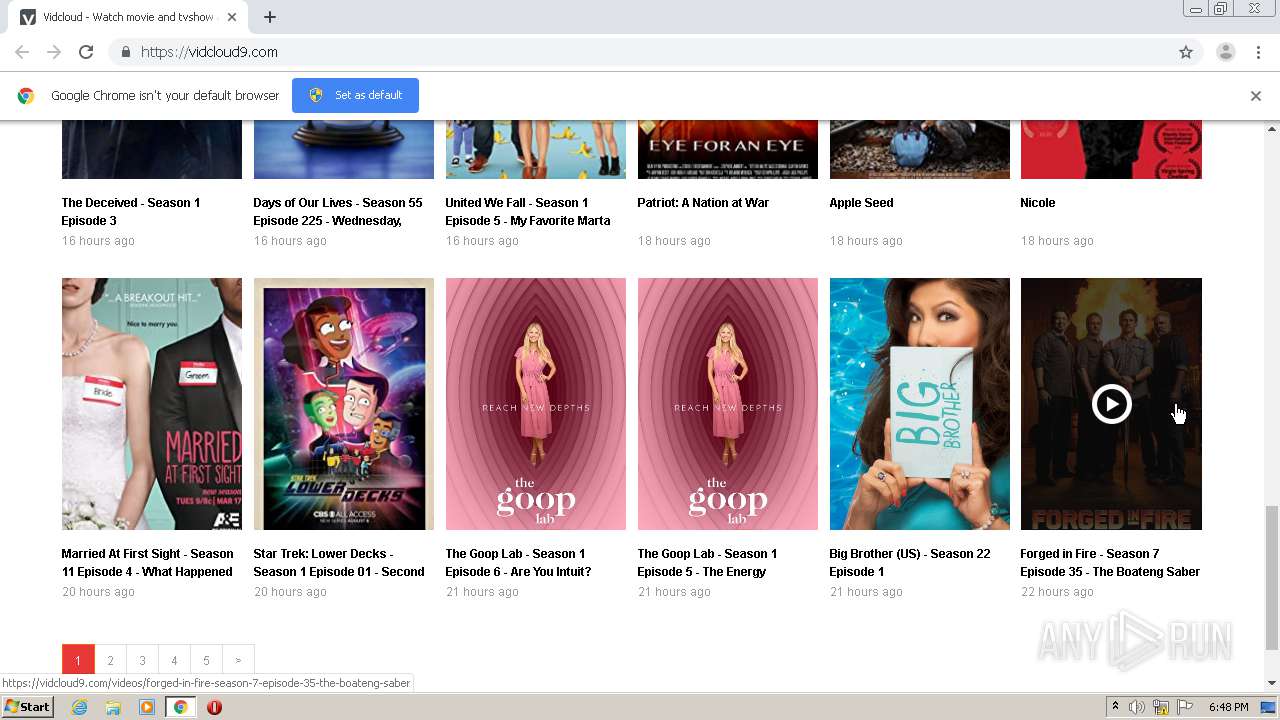Open Windows Media Player from taskbar
The width and height of the screenshot is (1280, 720).
point(147,707)
